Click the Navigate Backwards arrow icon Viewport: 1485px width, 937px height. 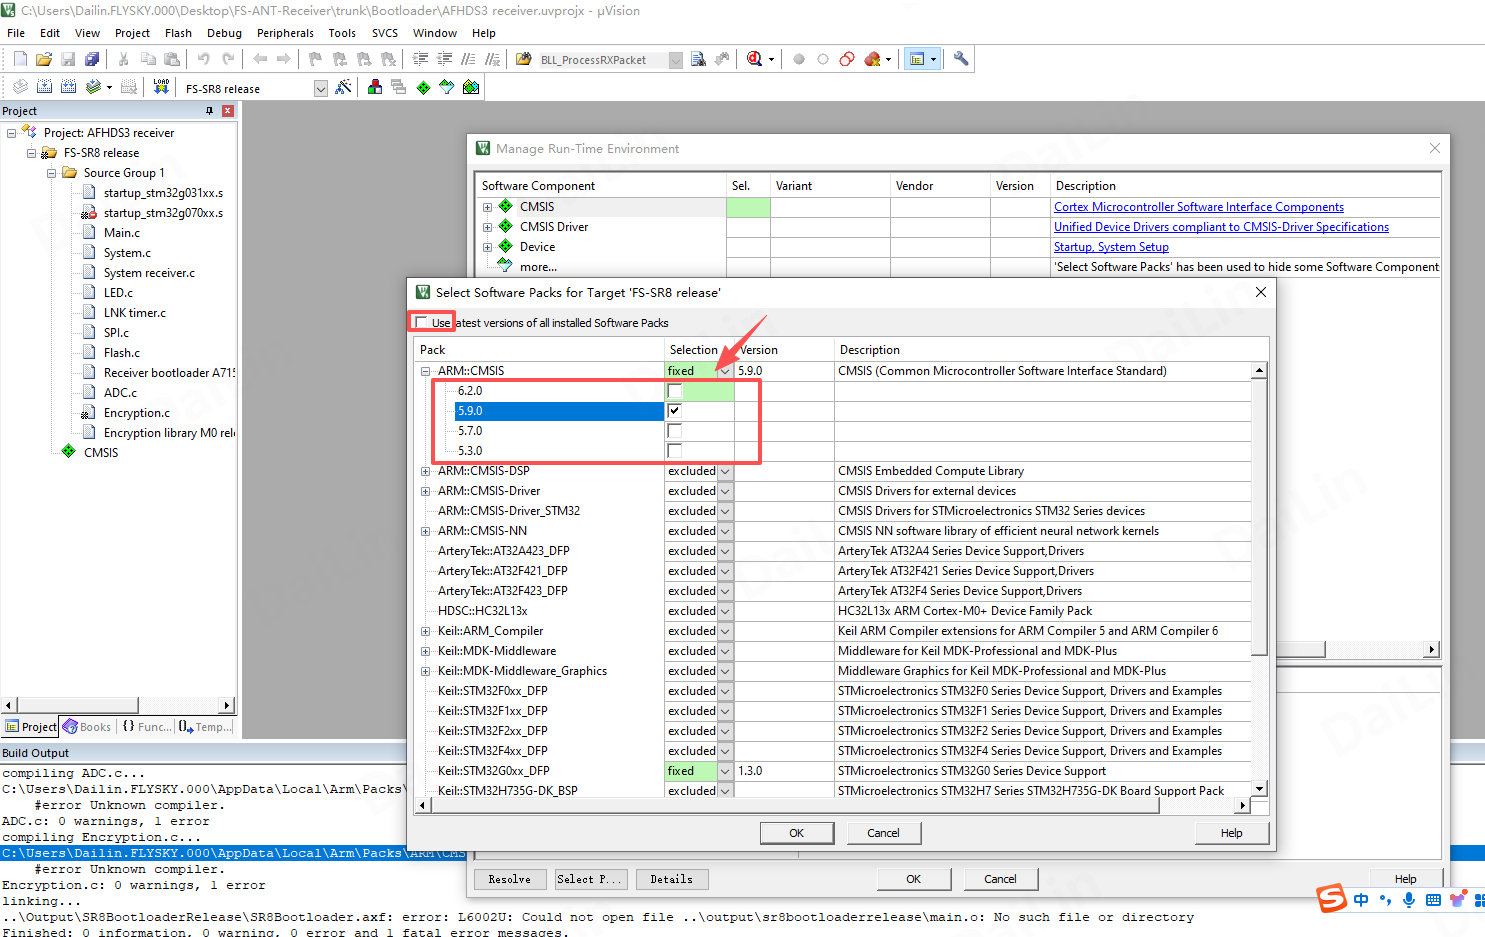pos(260,59)
